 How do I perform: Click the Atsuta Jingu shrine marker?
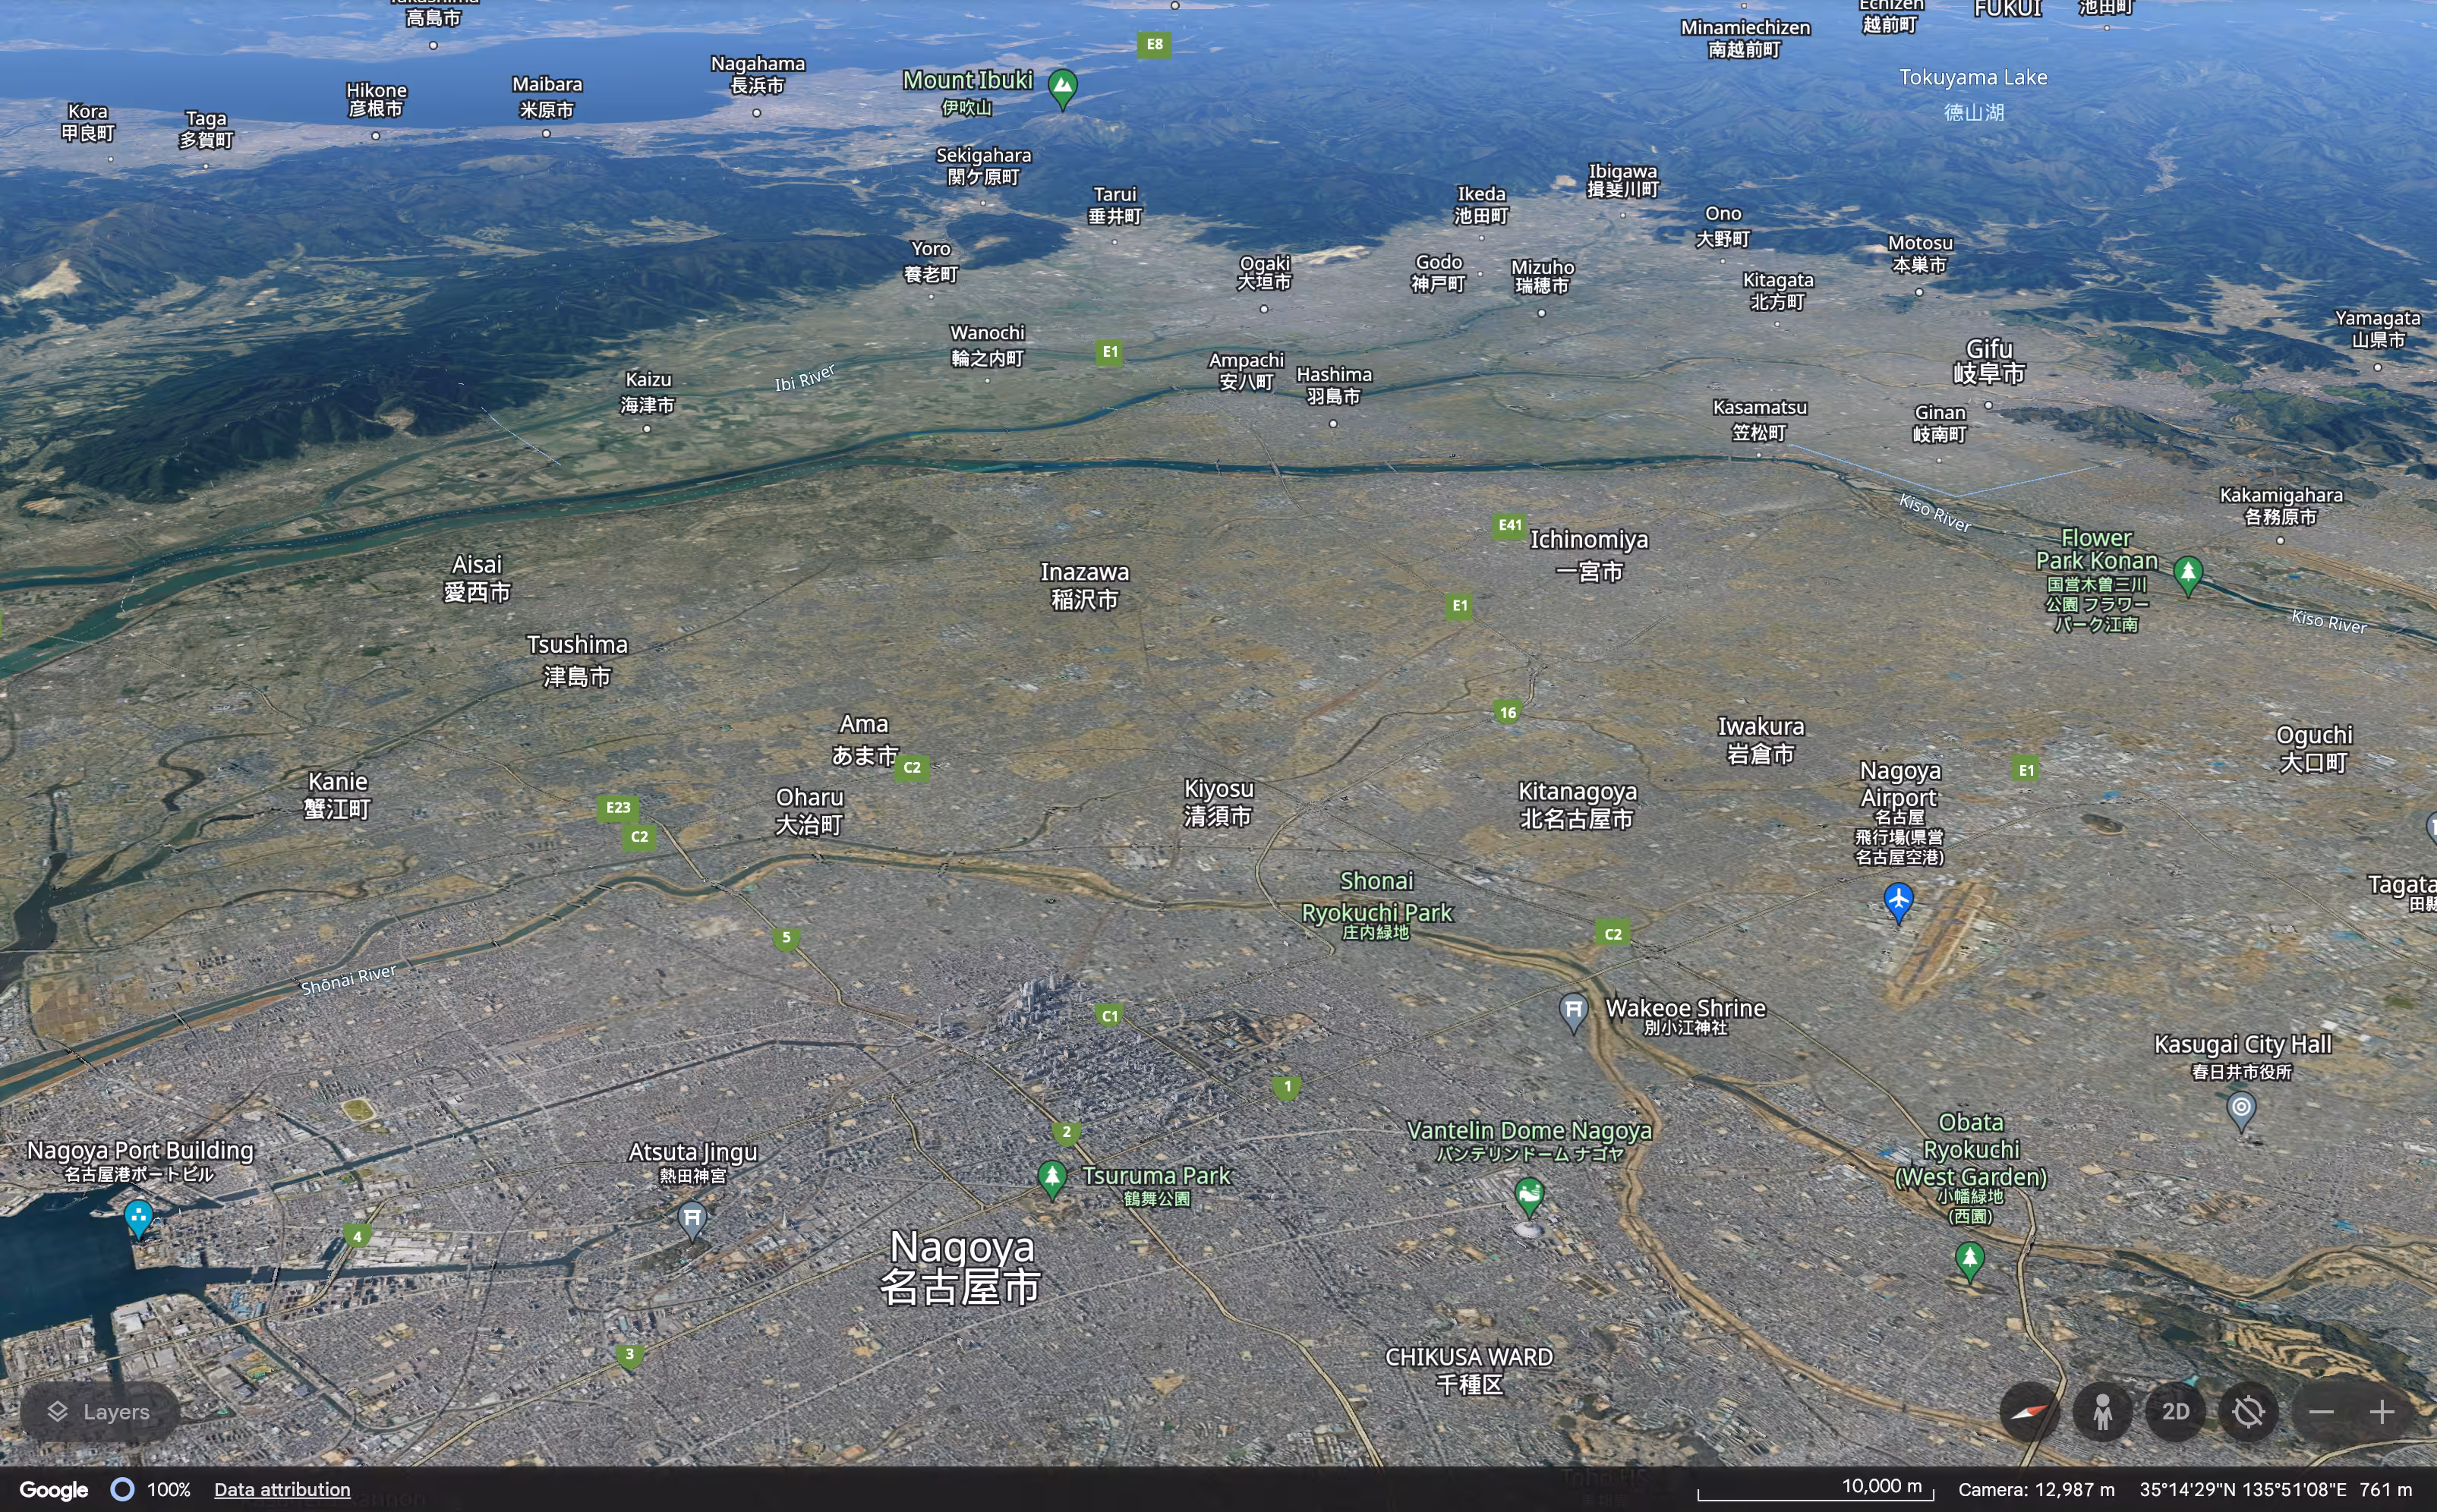click(x=693, y=1218)
